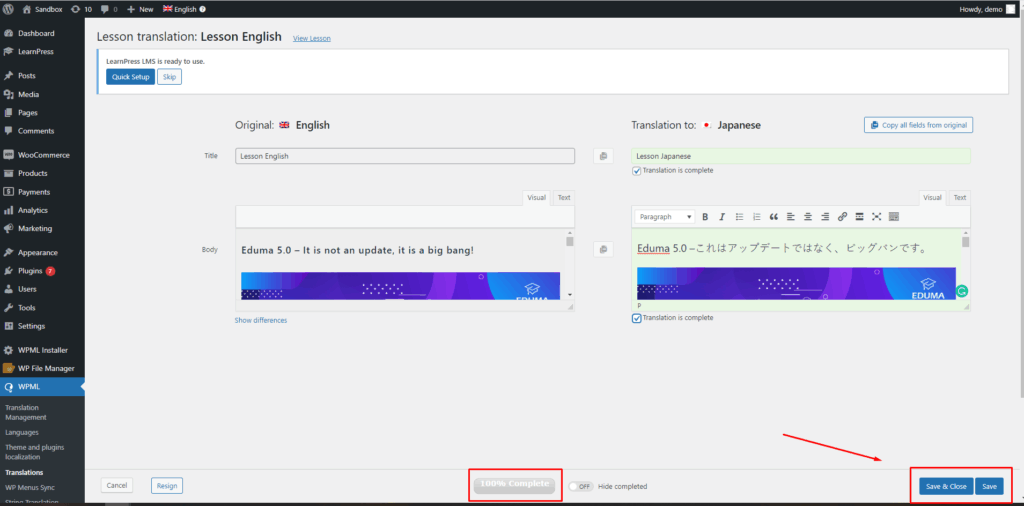Toggle bold formatting in Japanese editor
The image size is (1024, 506).
705,217
